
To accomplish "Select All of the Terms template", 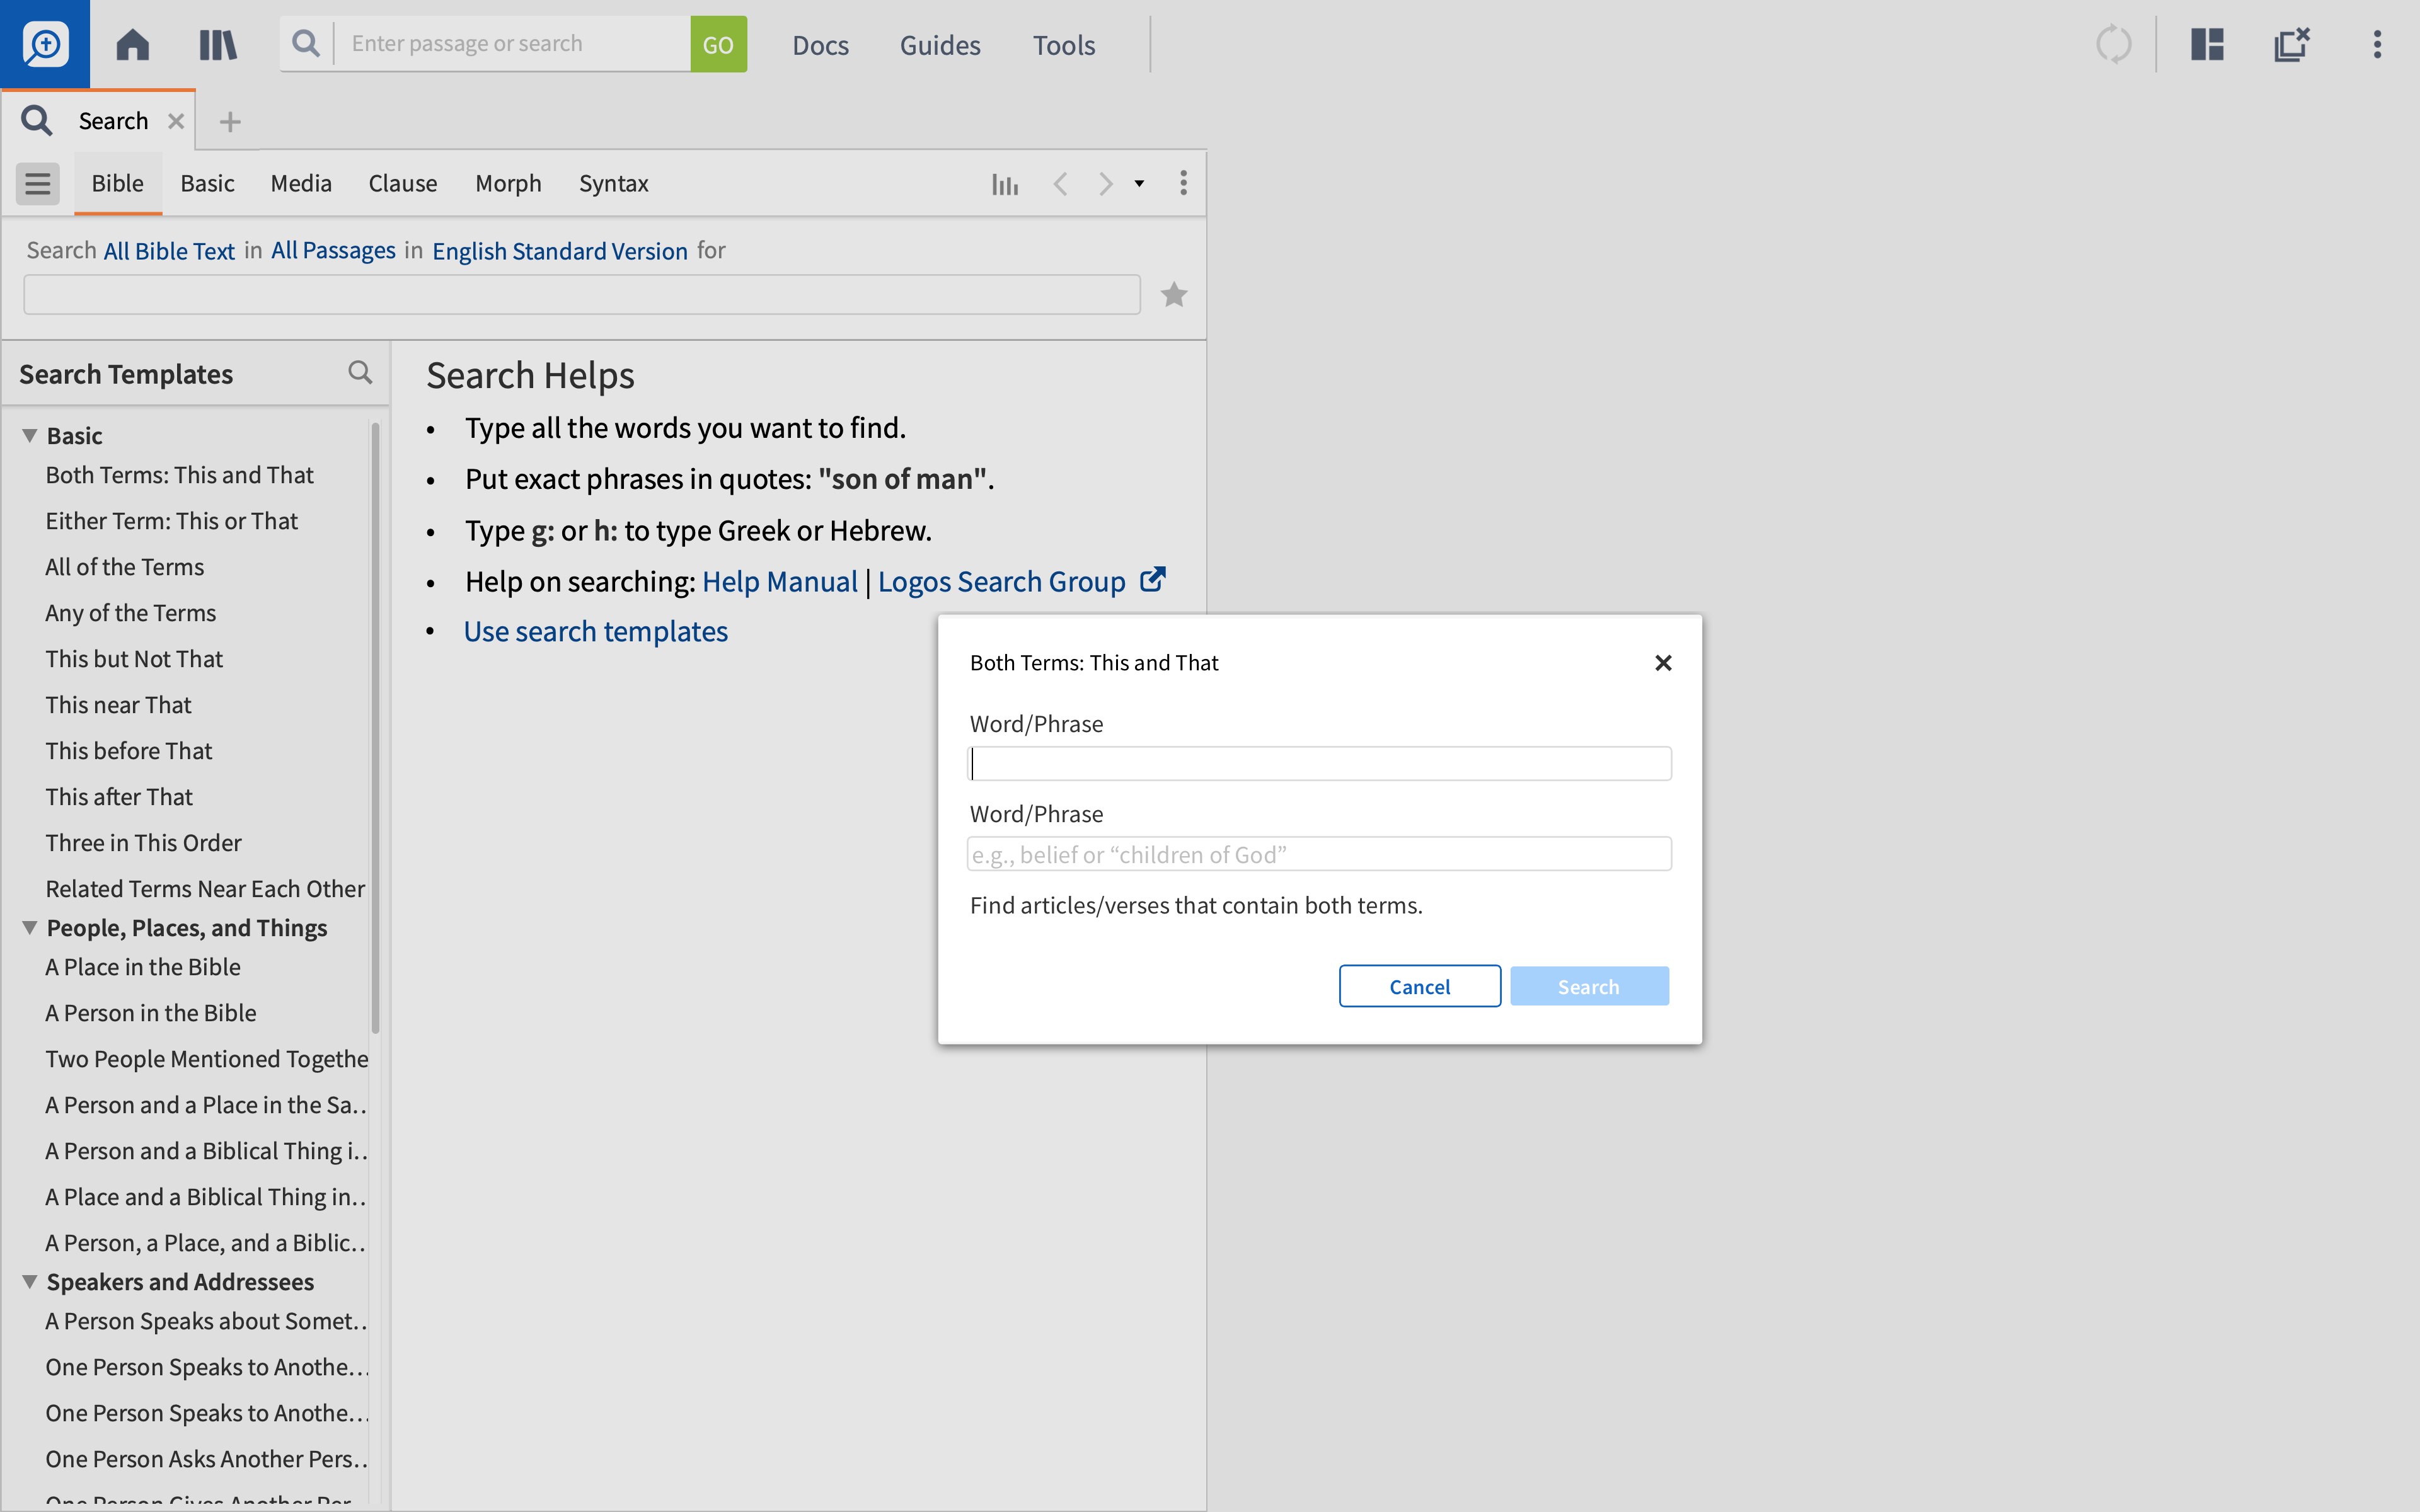I will point(125,567).
